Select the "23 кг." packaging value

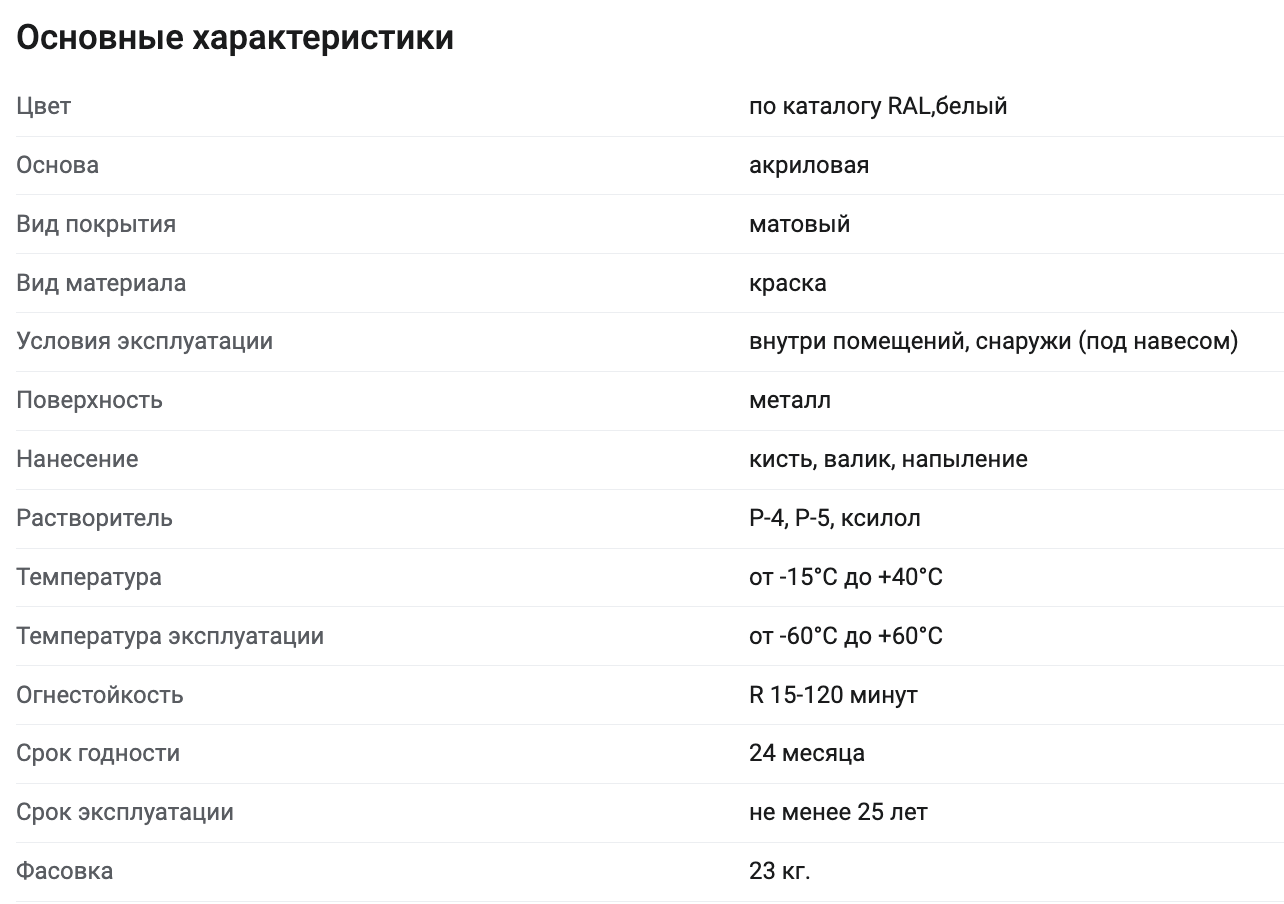779,871
